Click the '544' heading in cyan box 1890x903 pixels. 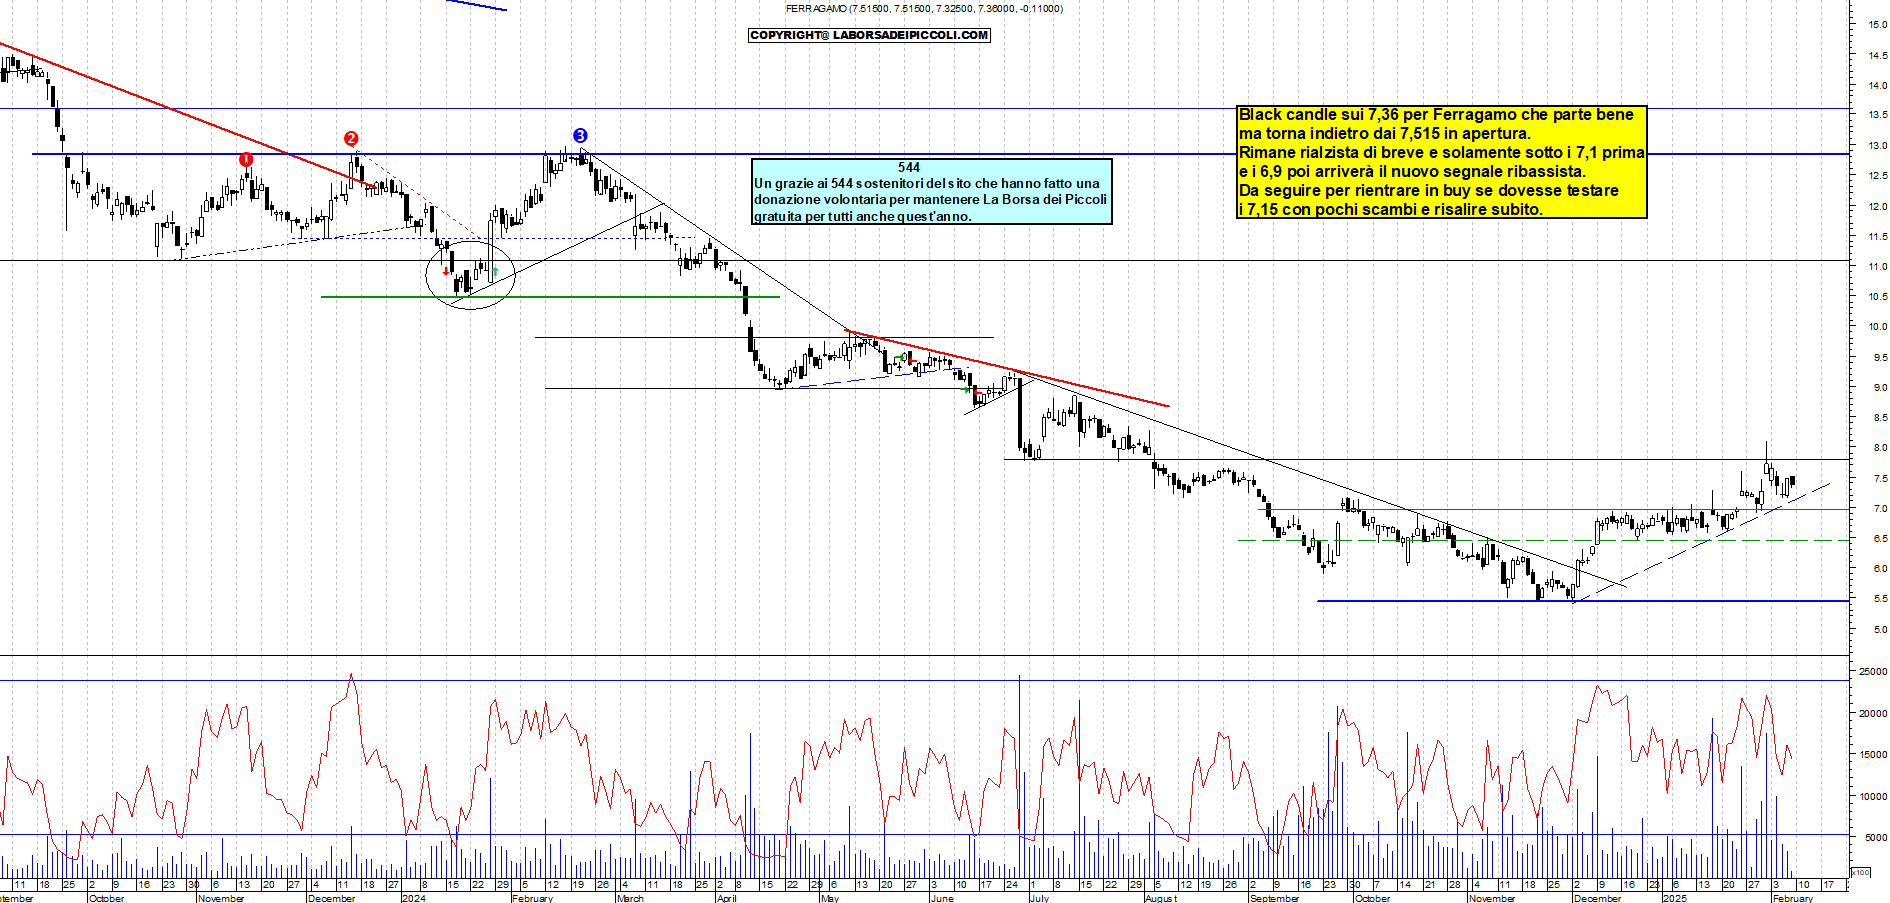point(908,167)
